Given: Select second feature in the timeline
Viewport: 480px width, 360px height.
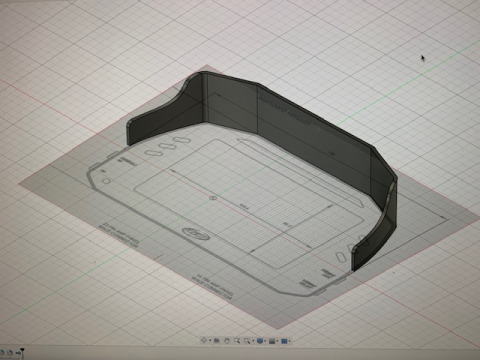Looking at the screenshot, I should click(10, 352).
